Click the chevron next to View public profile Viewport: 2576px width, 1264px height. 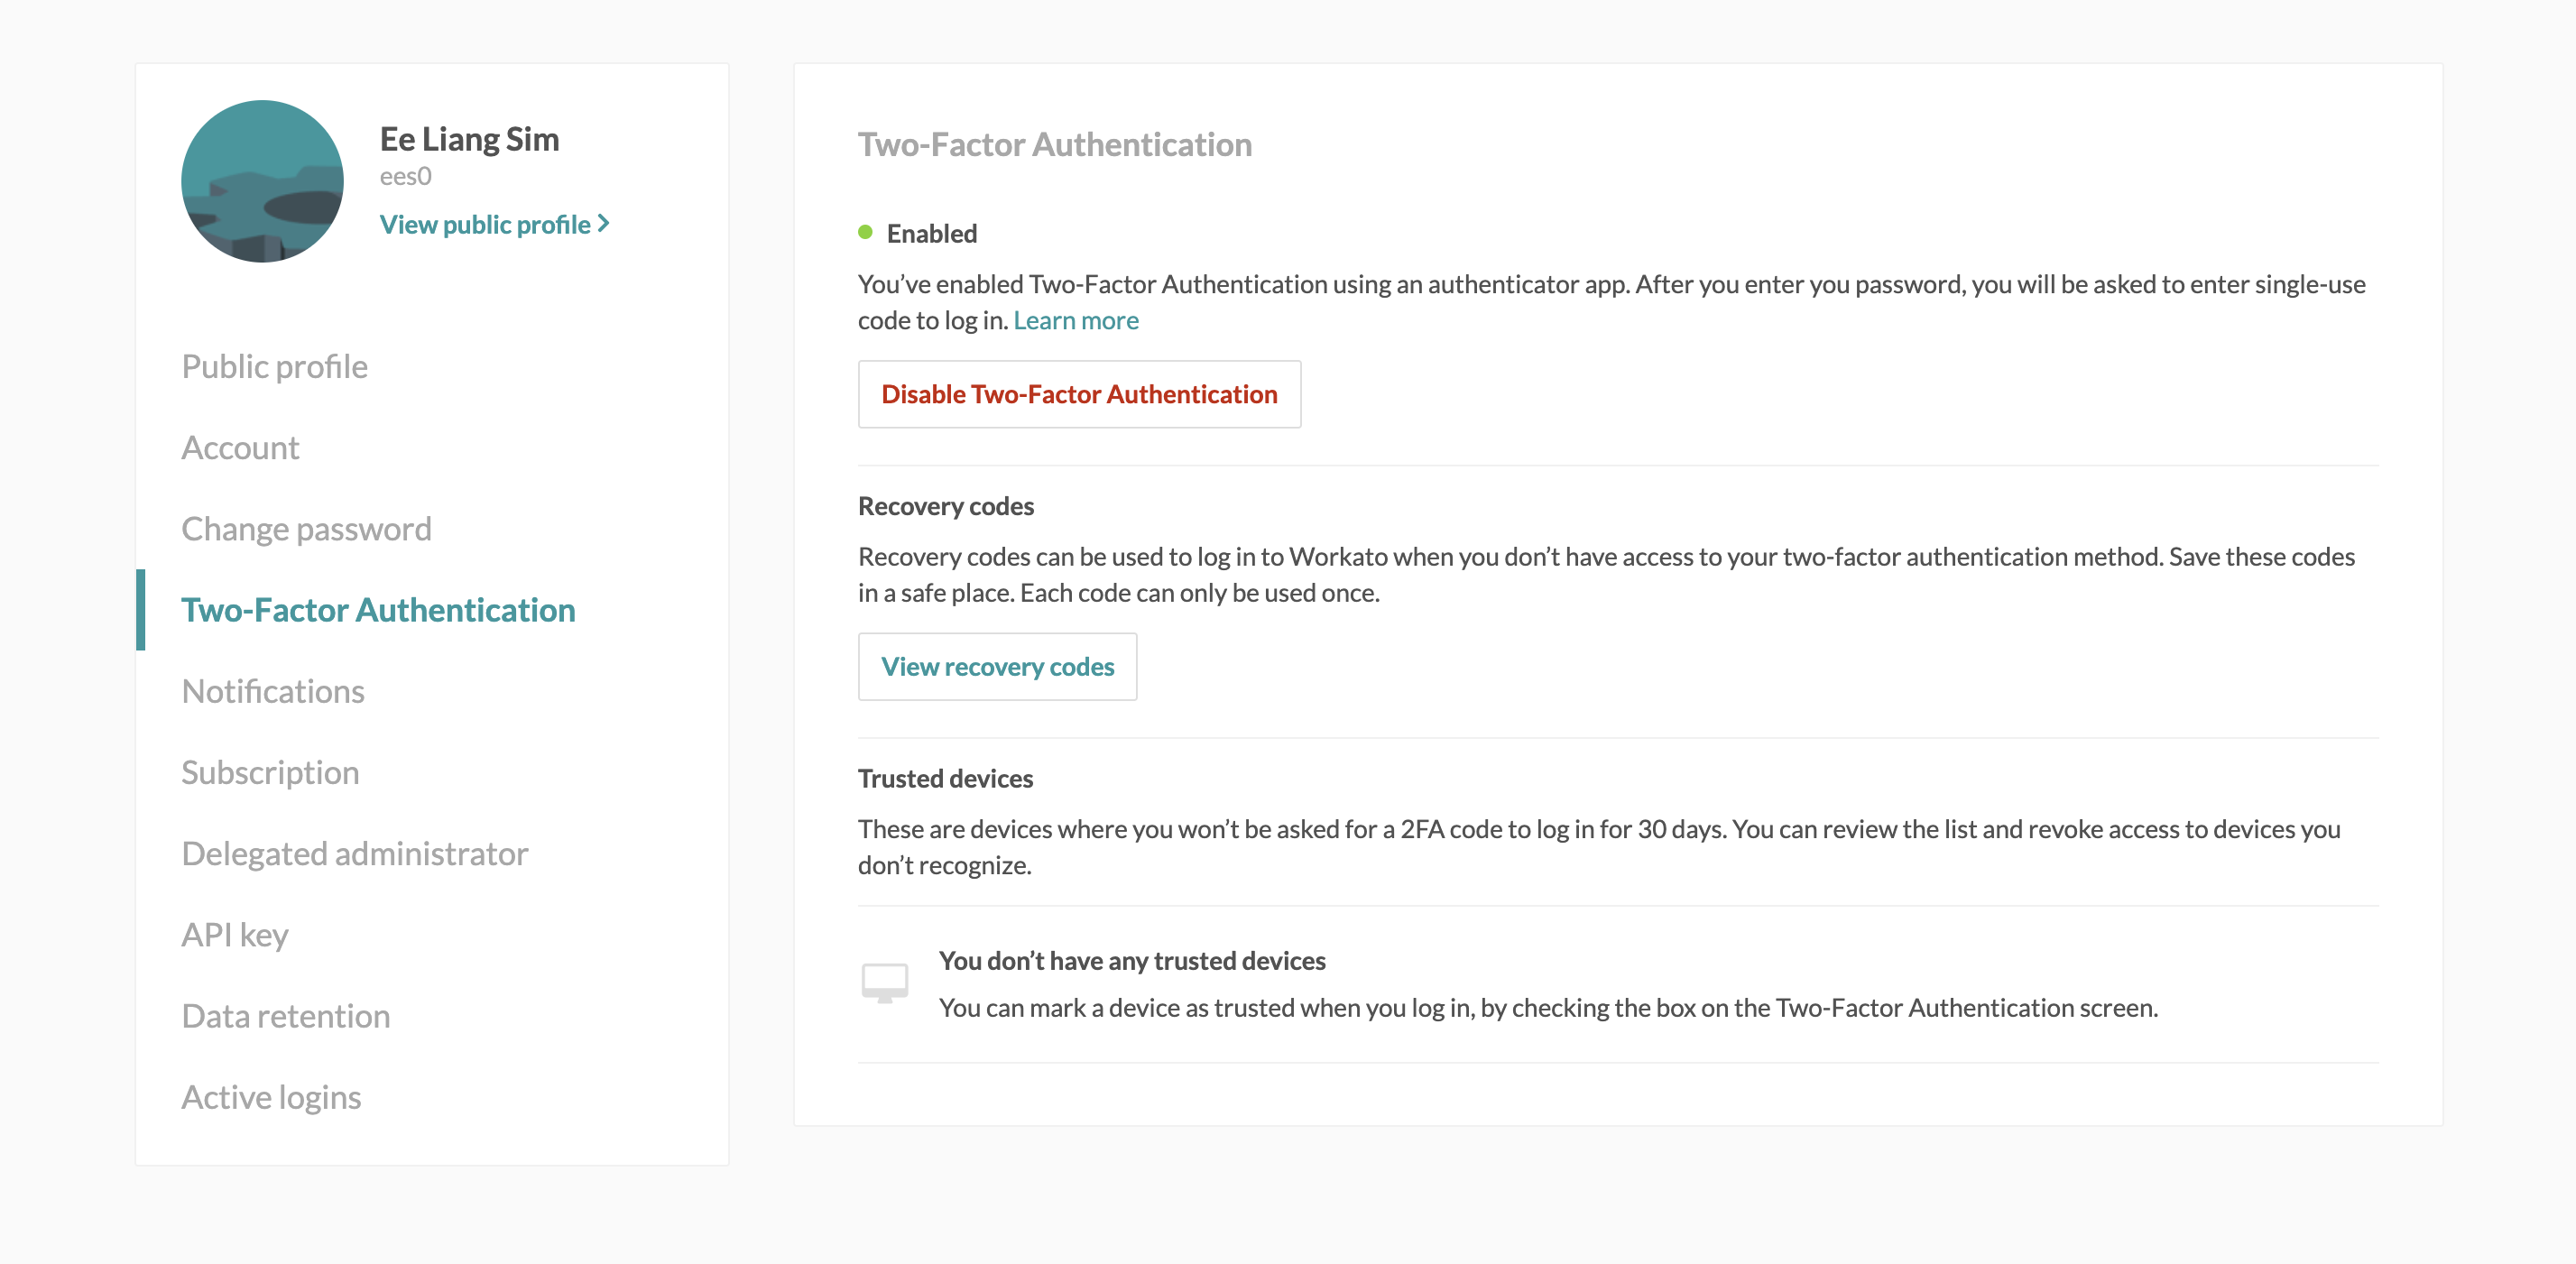coord(604,223)
